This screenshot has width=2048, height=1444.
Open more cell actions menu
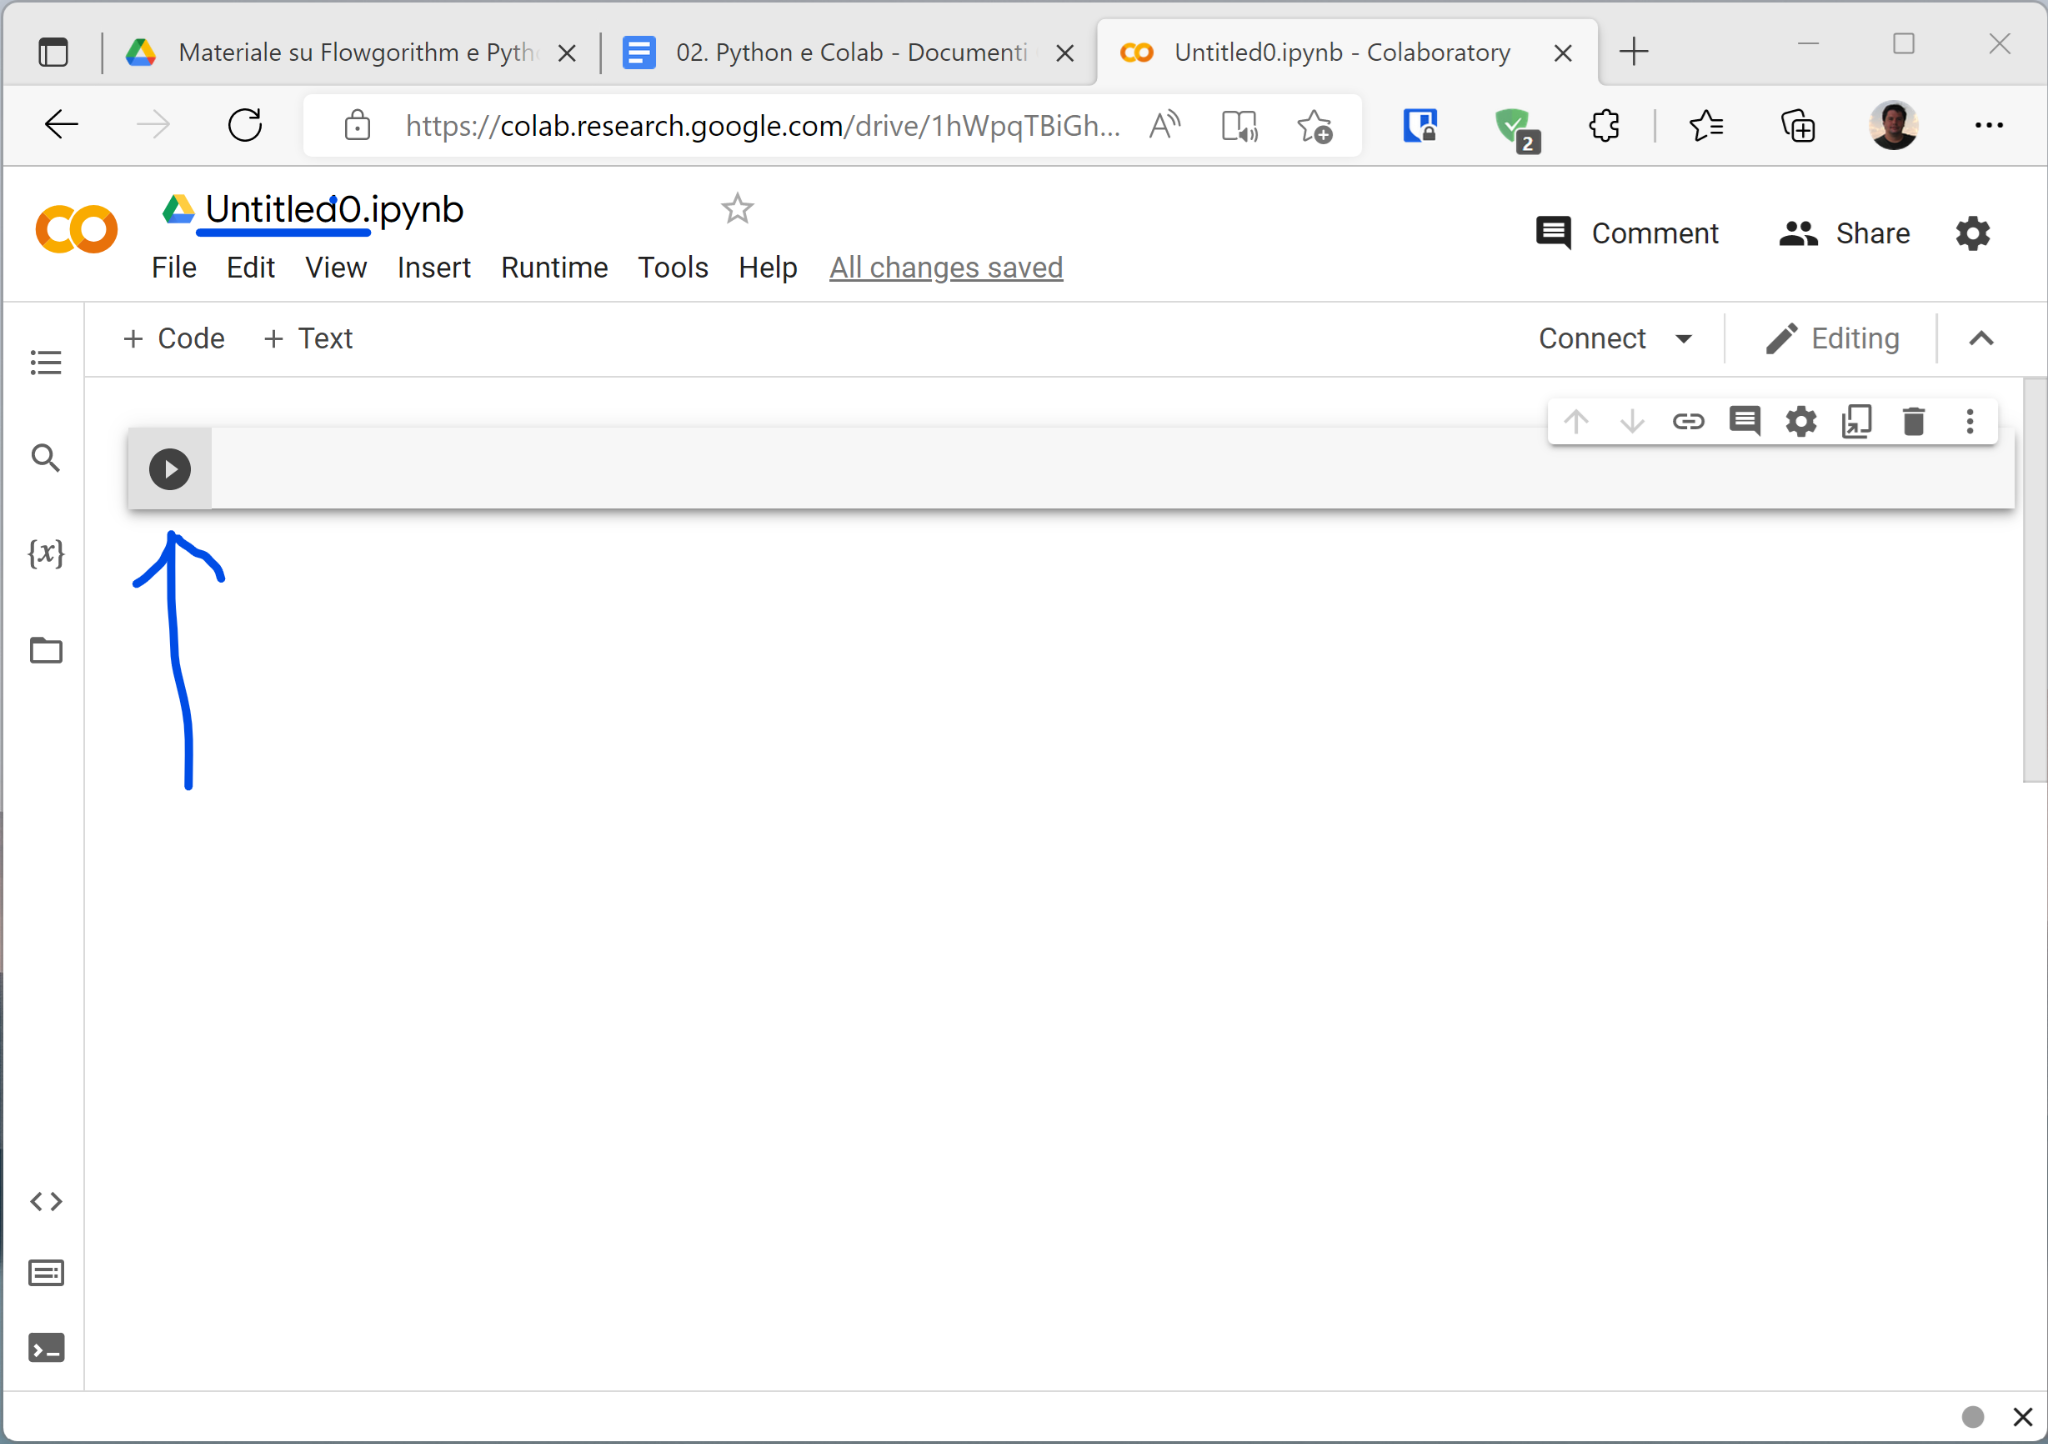tap(1969, 421)
